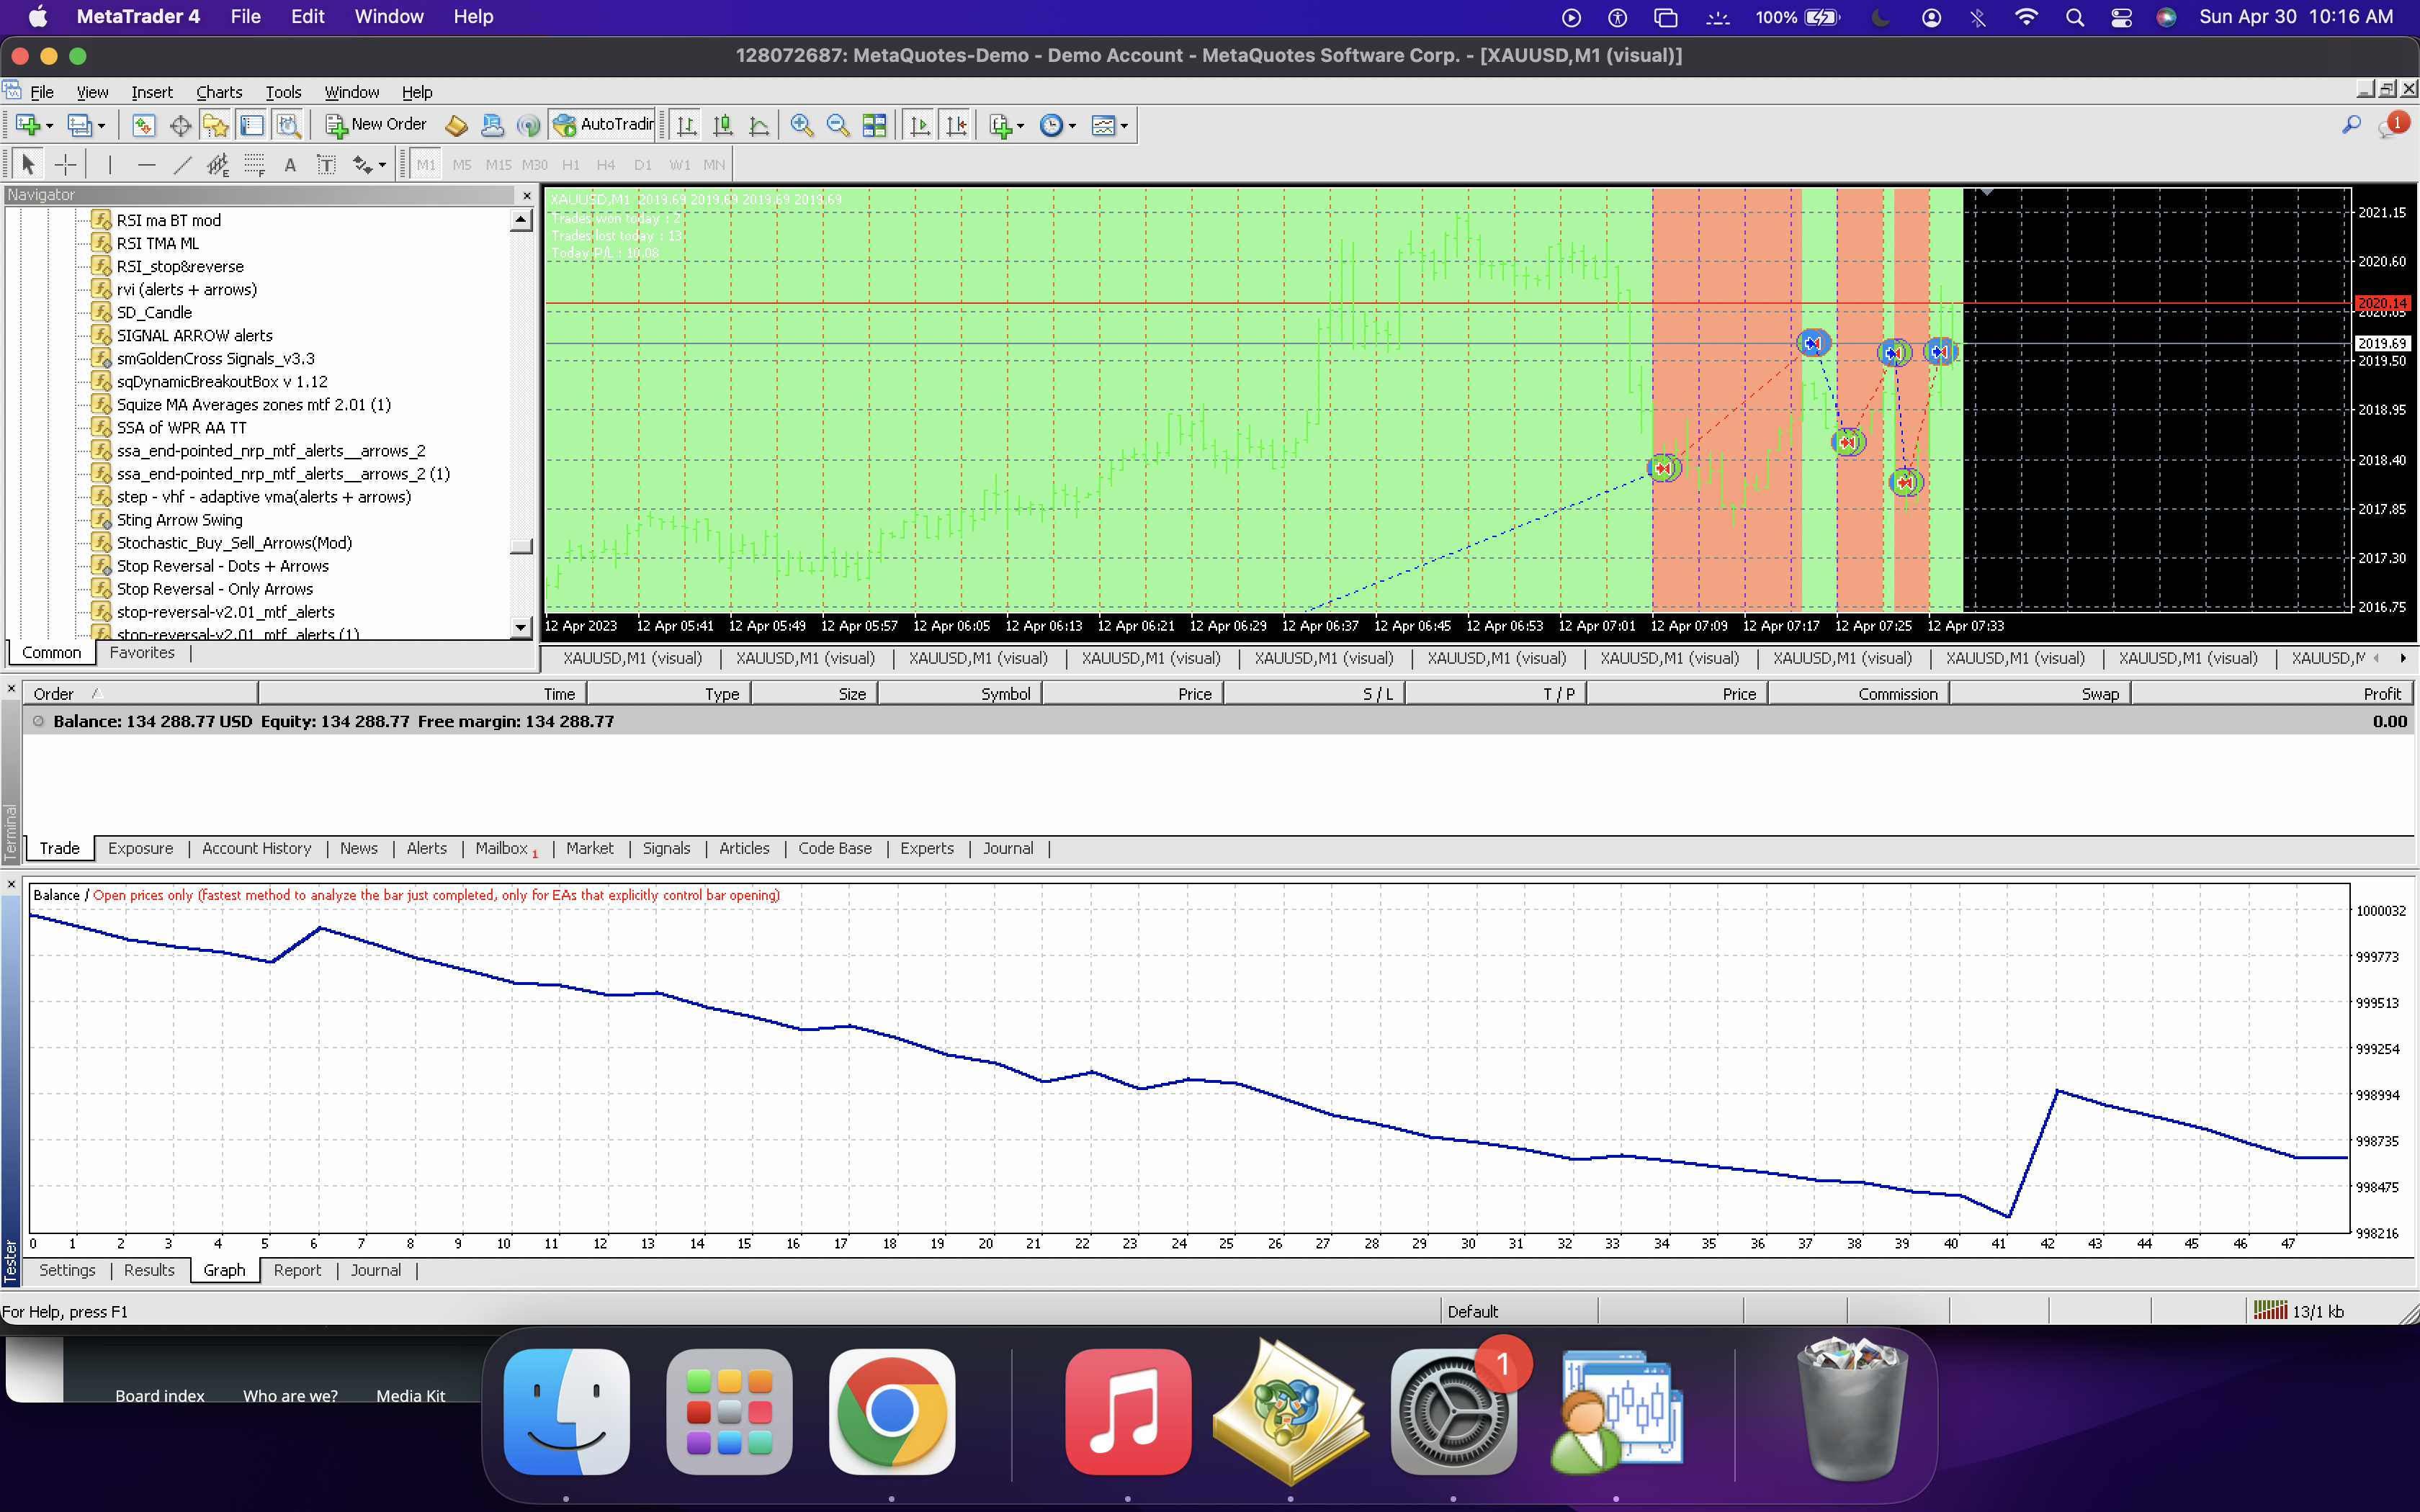Expand the Templates dropdown arrow

point(1124,126)
